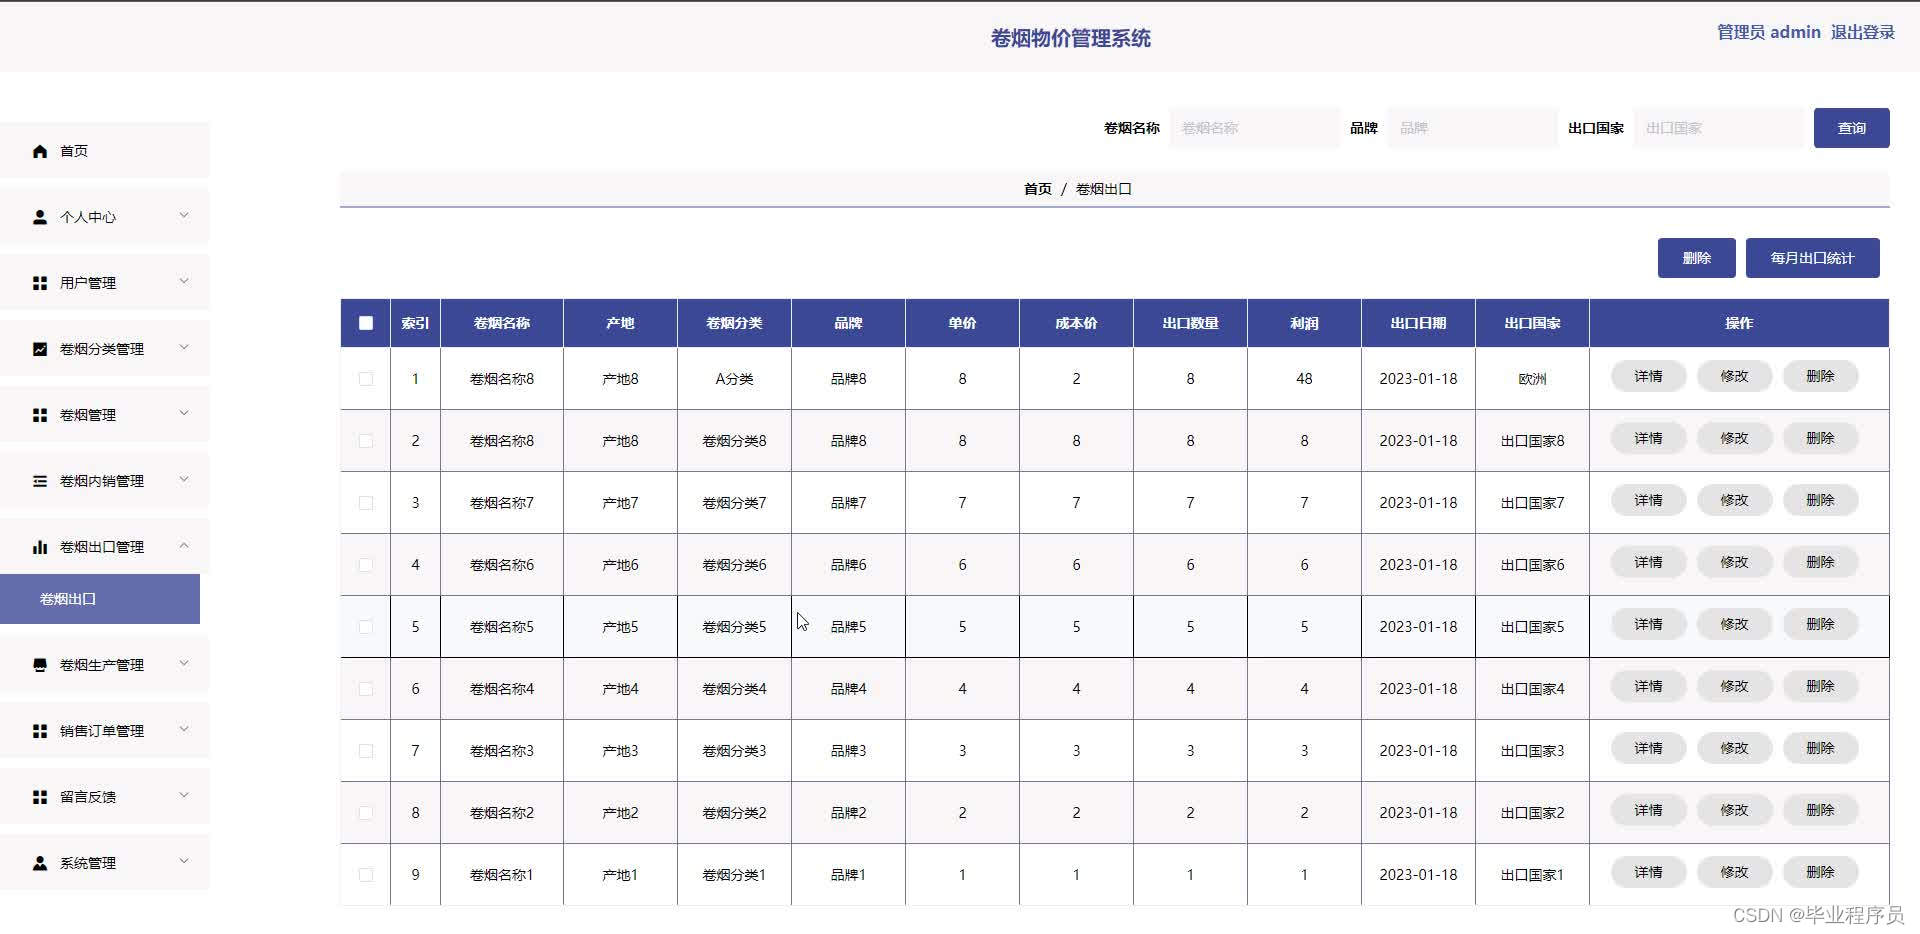Viewport: 1920px width, 934px height.
Task: Click the 卷烟名称4 cell
Action: (x=502, y=689)
